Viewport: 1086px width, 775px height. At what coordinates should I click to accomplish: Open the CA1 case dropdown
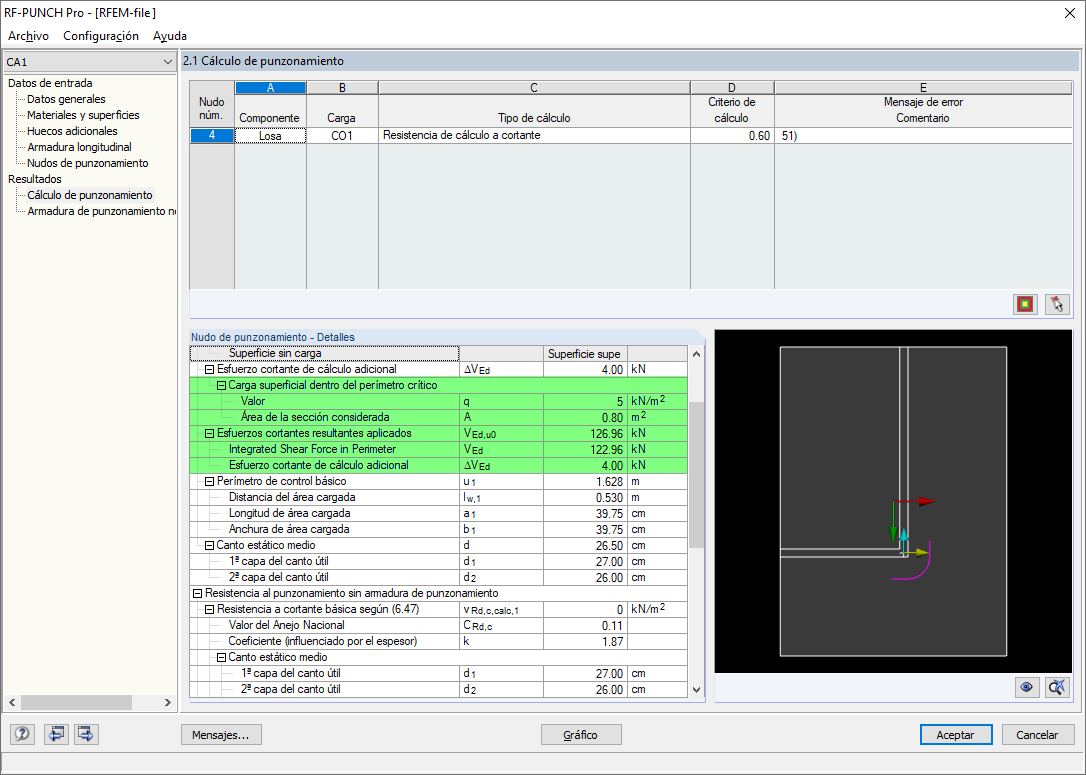pyautogui.click(x=89, y=62)
